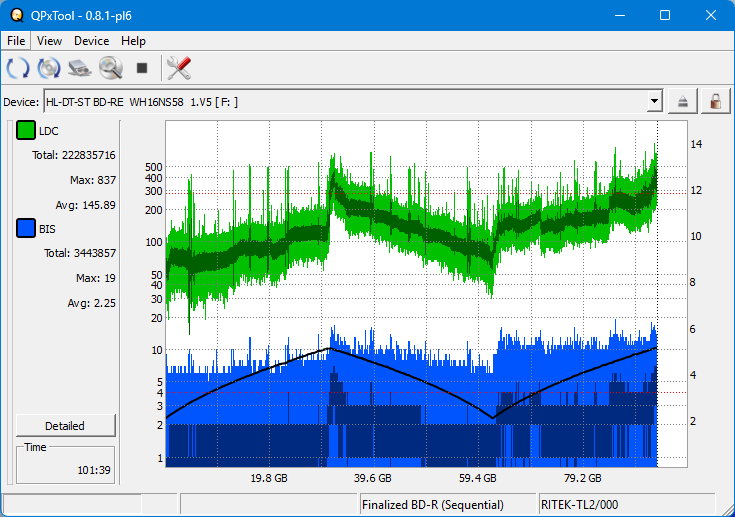Click the Scan/refresh device toolbar icon
The height and width of the screenshot is (517, 735).
tap(18, 68)
